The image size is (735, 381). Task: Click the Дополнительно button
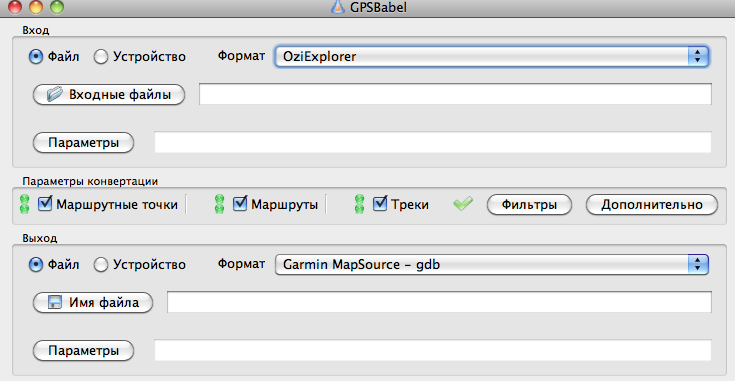tap(652, 205)
